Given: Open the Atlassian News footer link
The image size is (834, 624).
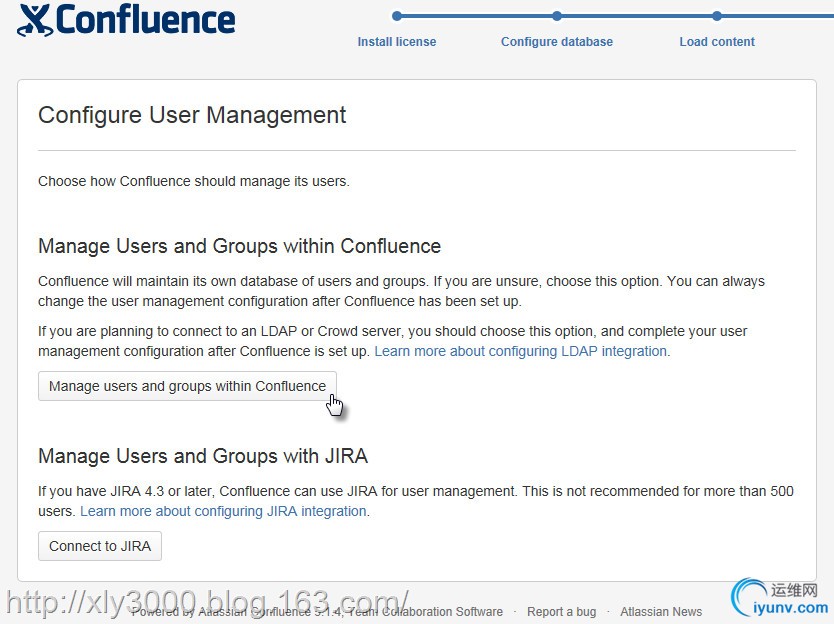Looking at the screenshot, I should (661, 612).
